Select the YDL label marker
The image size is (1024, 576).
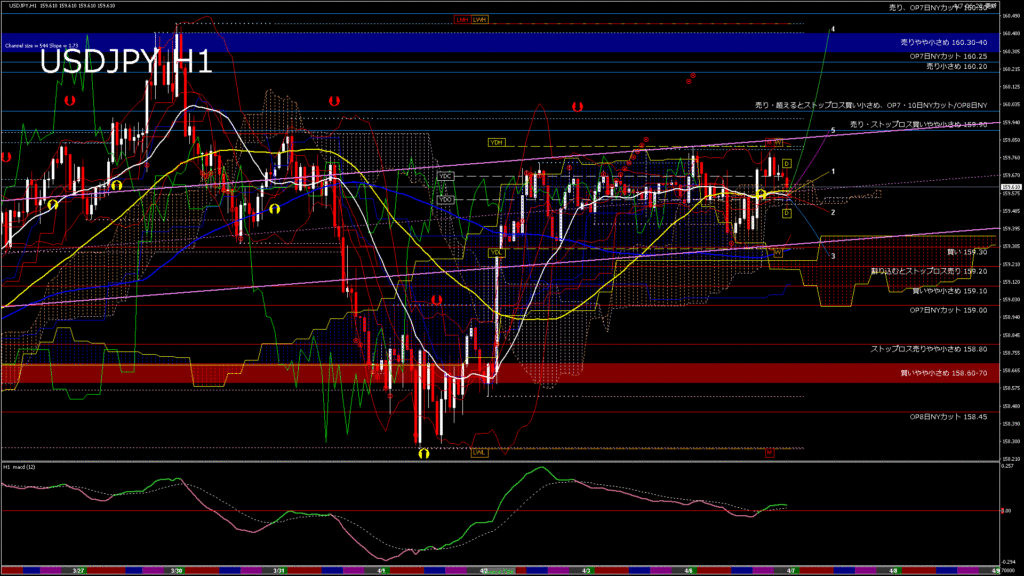(495, 253)
